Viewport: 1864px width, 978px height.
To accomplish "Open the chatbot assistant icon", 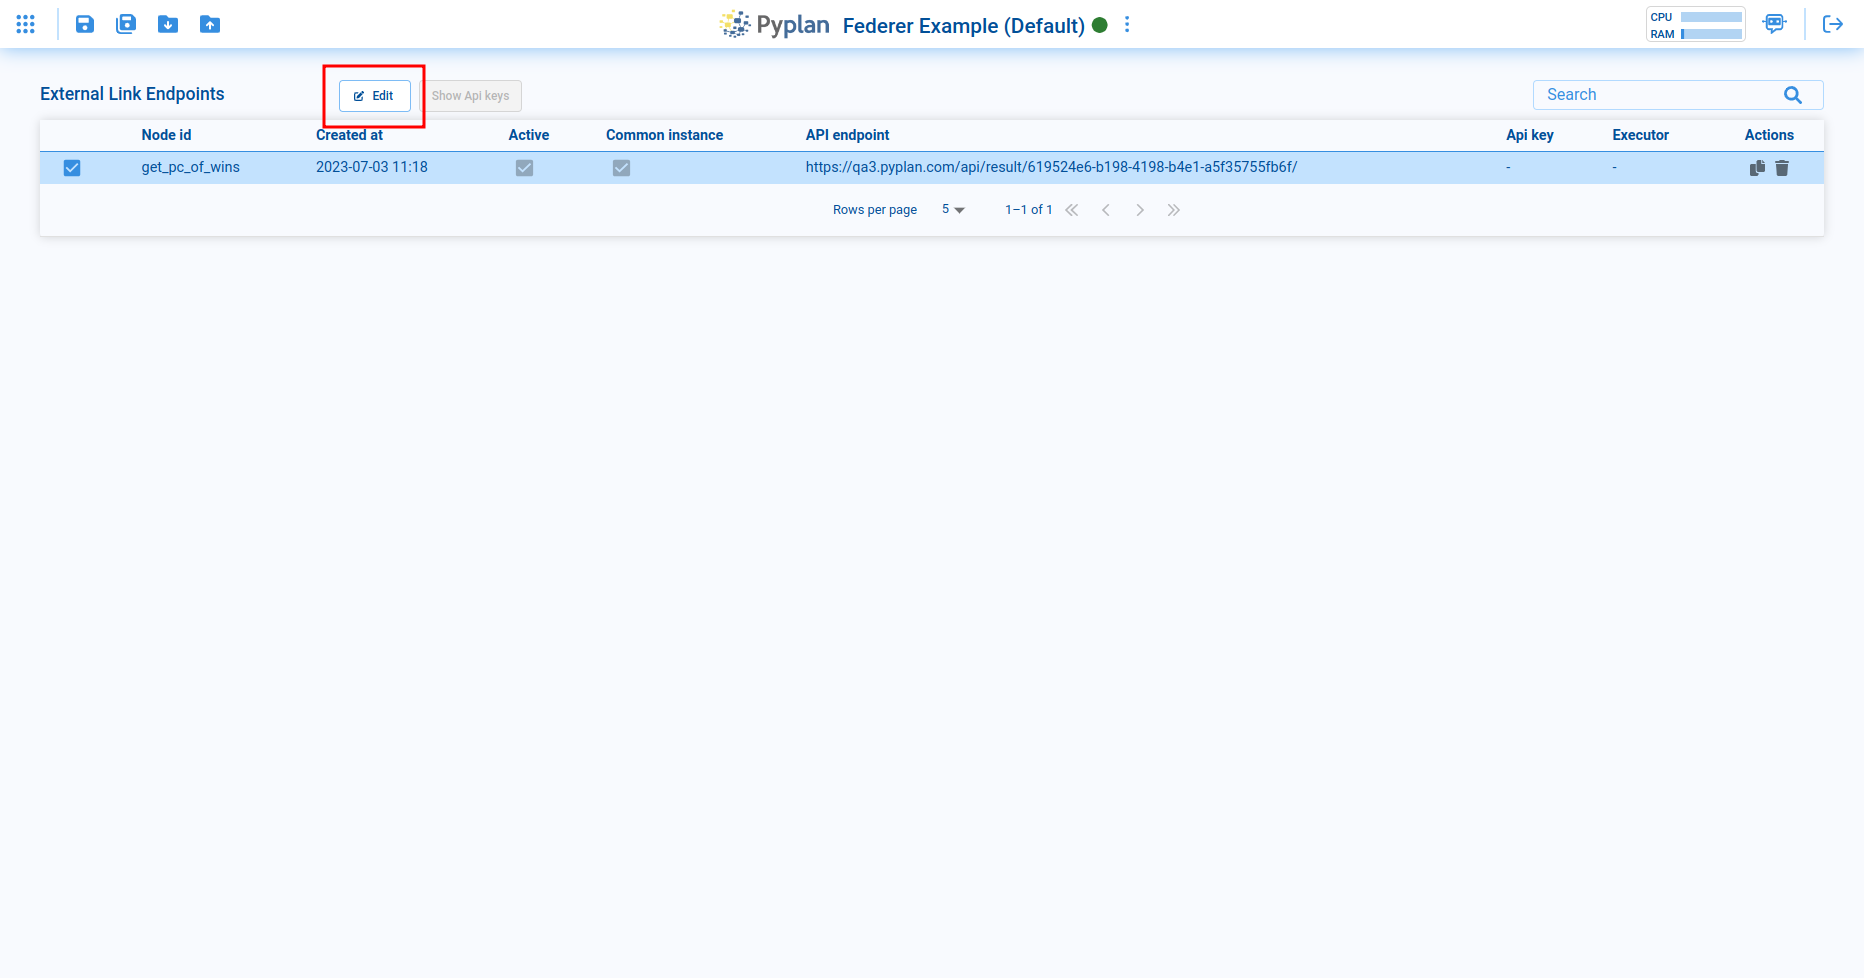I will pos(1774,24).
